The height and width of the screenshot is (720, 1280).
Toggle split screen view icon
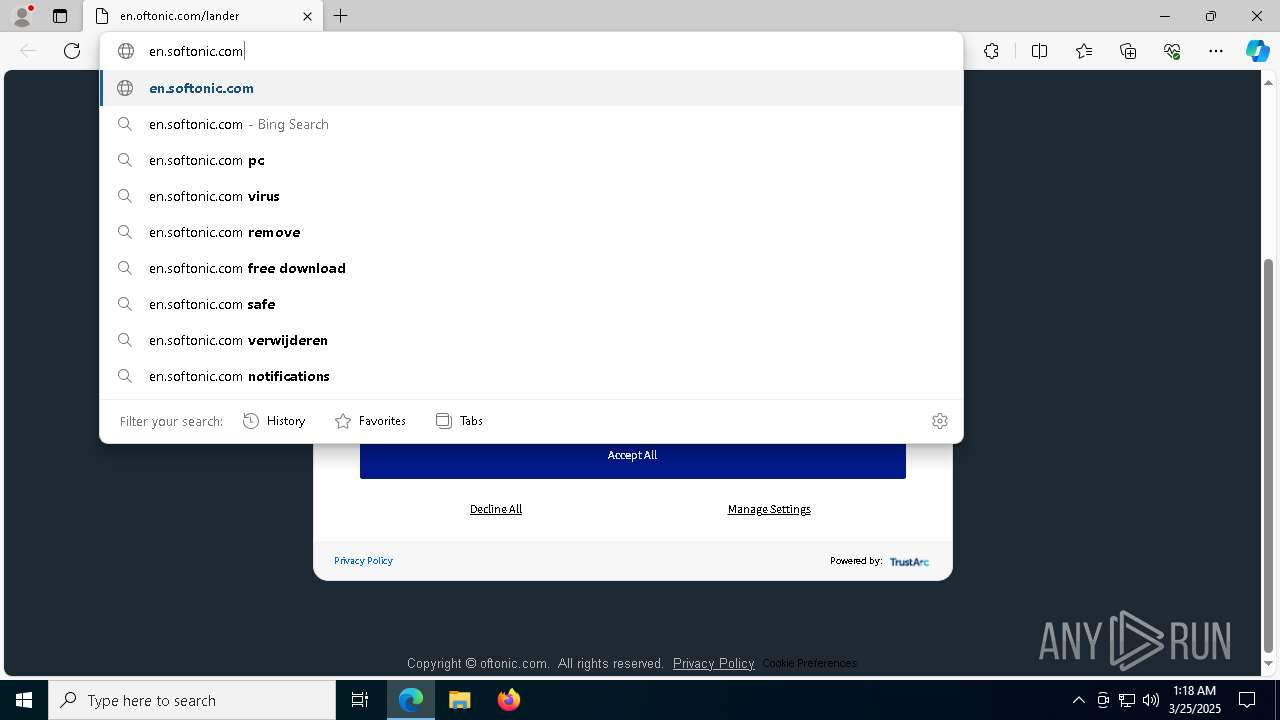1039,51
